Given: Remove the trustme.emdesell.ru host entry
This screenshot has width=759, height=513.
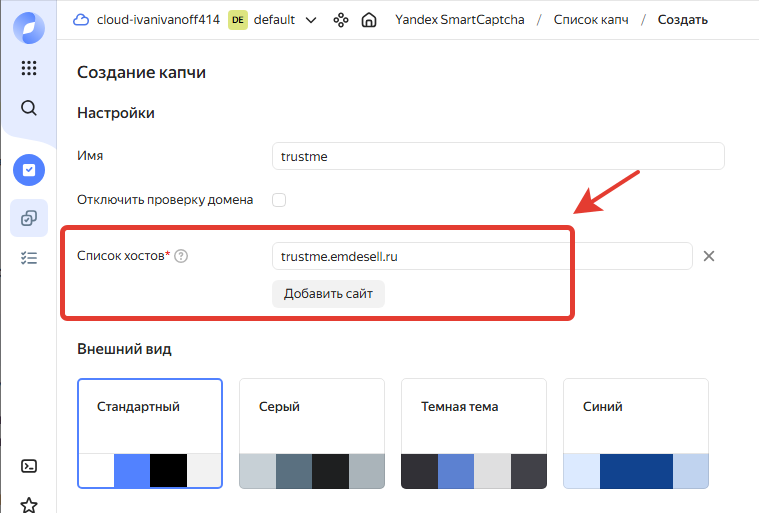Looking at the screenshot, I should [709, 256].
